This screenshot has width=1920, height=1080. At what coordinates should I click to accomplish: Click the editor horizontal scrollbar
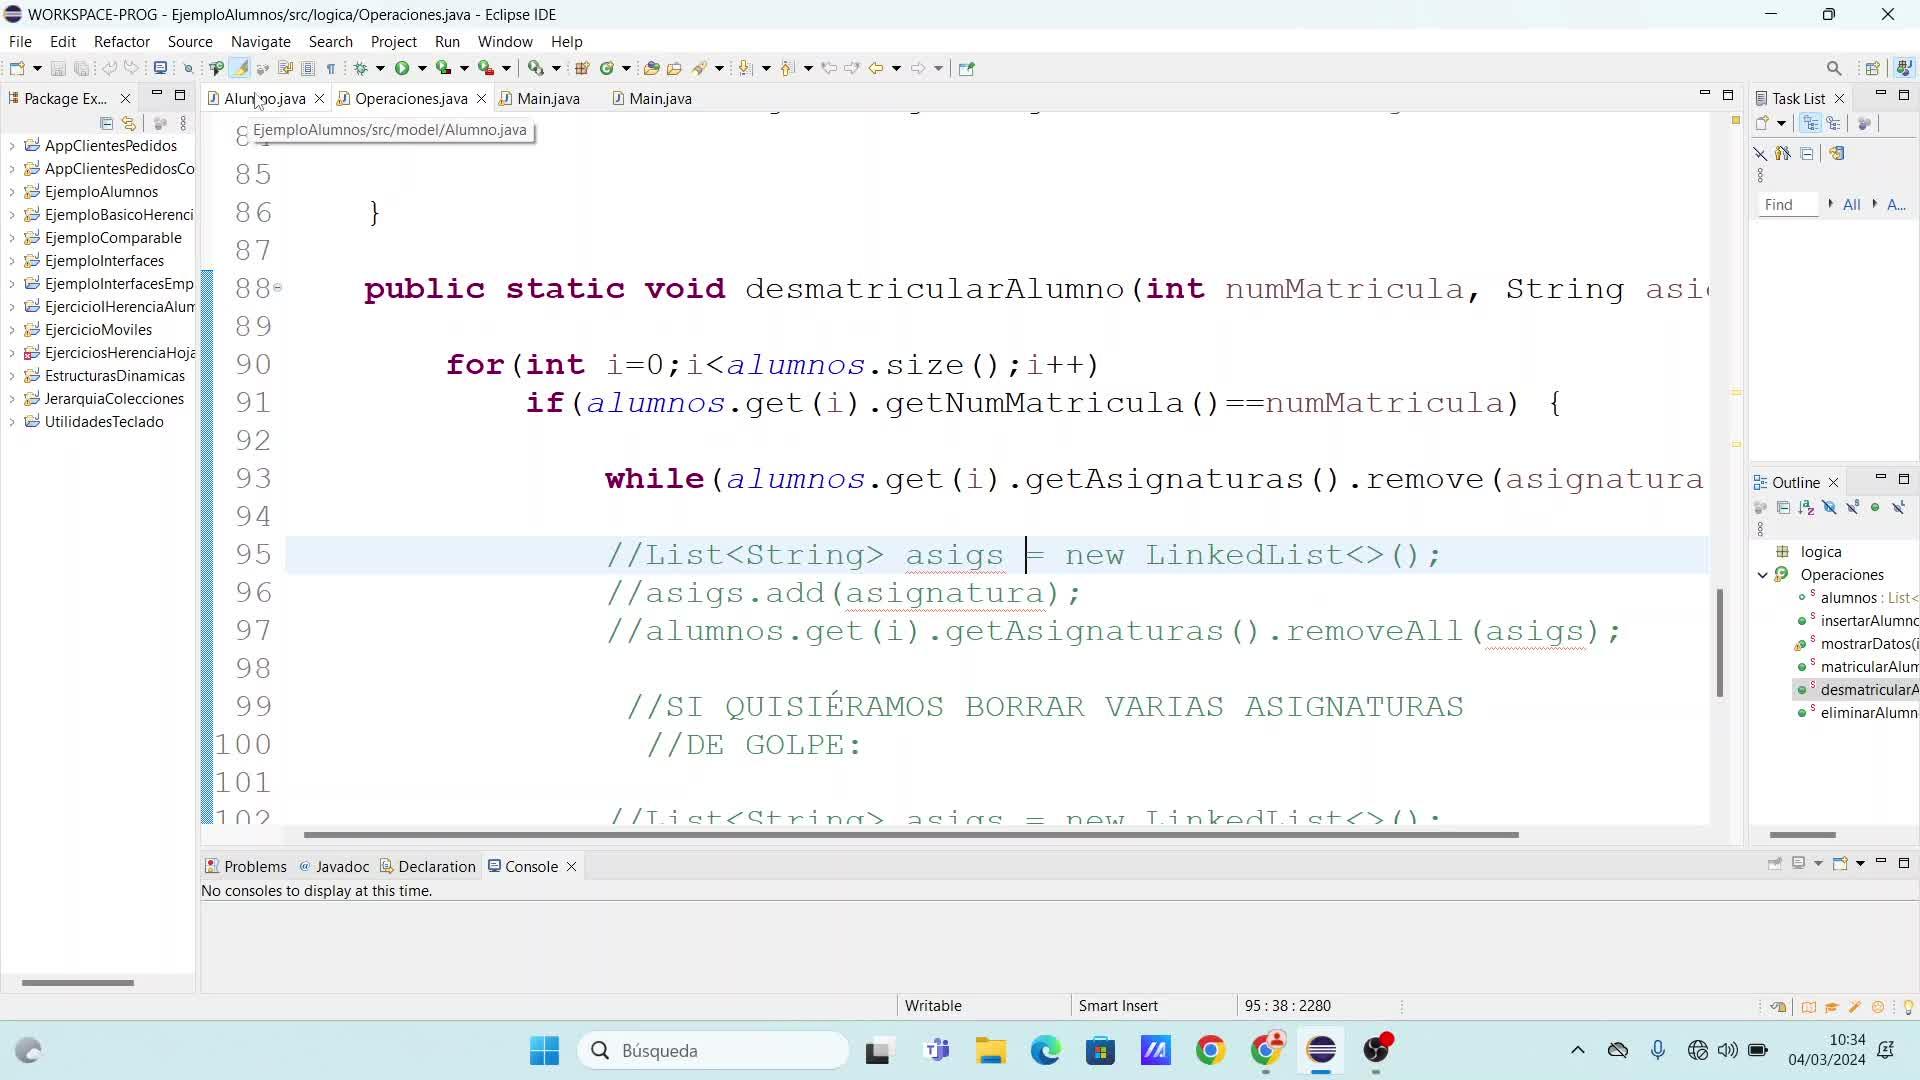(910, 834)
